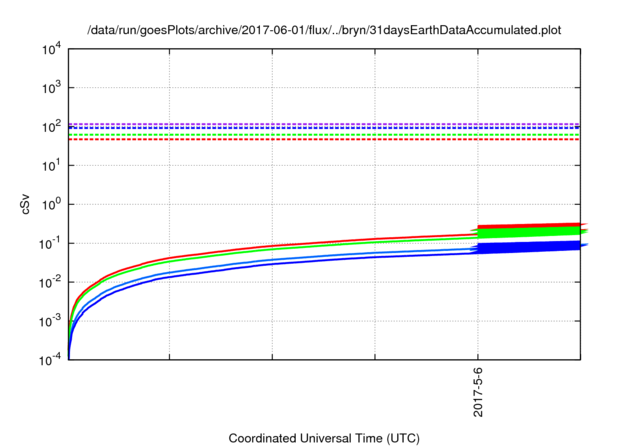The width and height of the screenshot is (640, 448).
Task: Select the cSv y-axis label
Action: coord(25,204)
